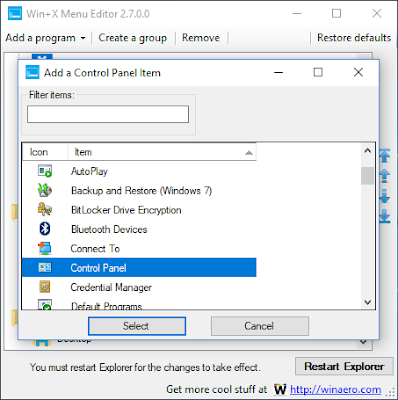Click the list vertical scrollbar thumb

click(x=368, y=176)
